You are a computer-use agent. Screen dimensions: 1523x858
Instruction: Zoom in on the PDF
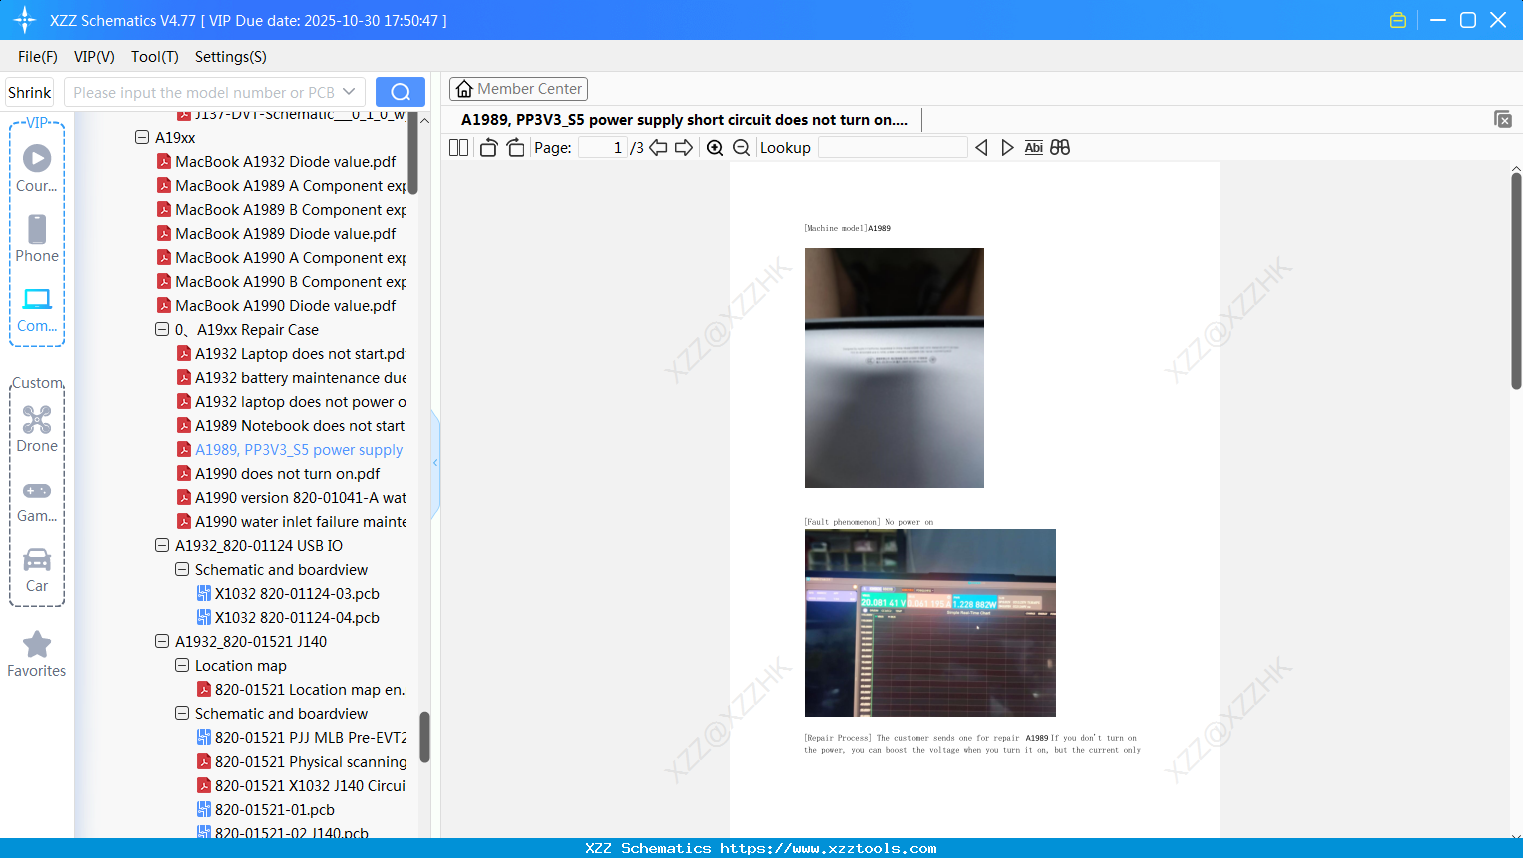coord(715,148)
